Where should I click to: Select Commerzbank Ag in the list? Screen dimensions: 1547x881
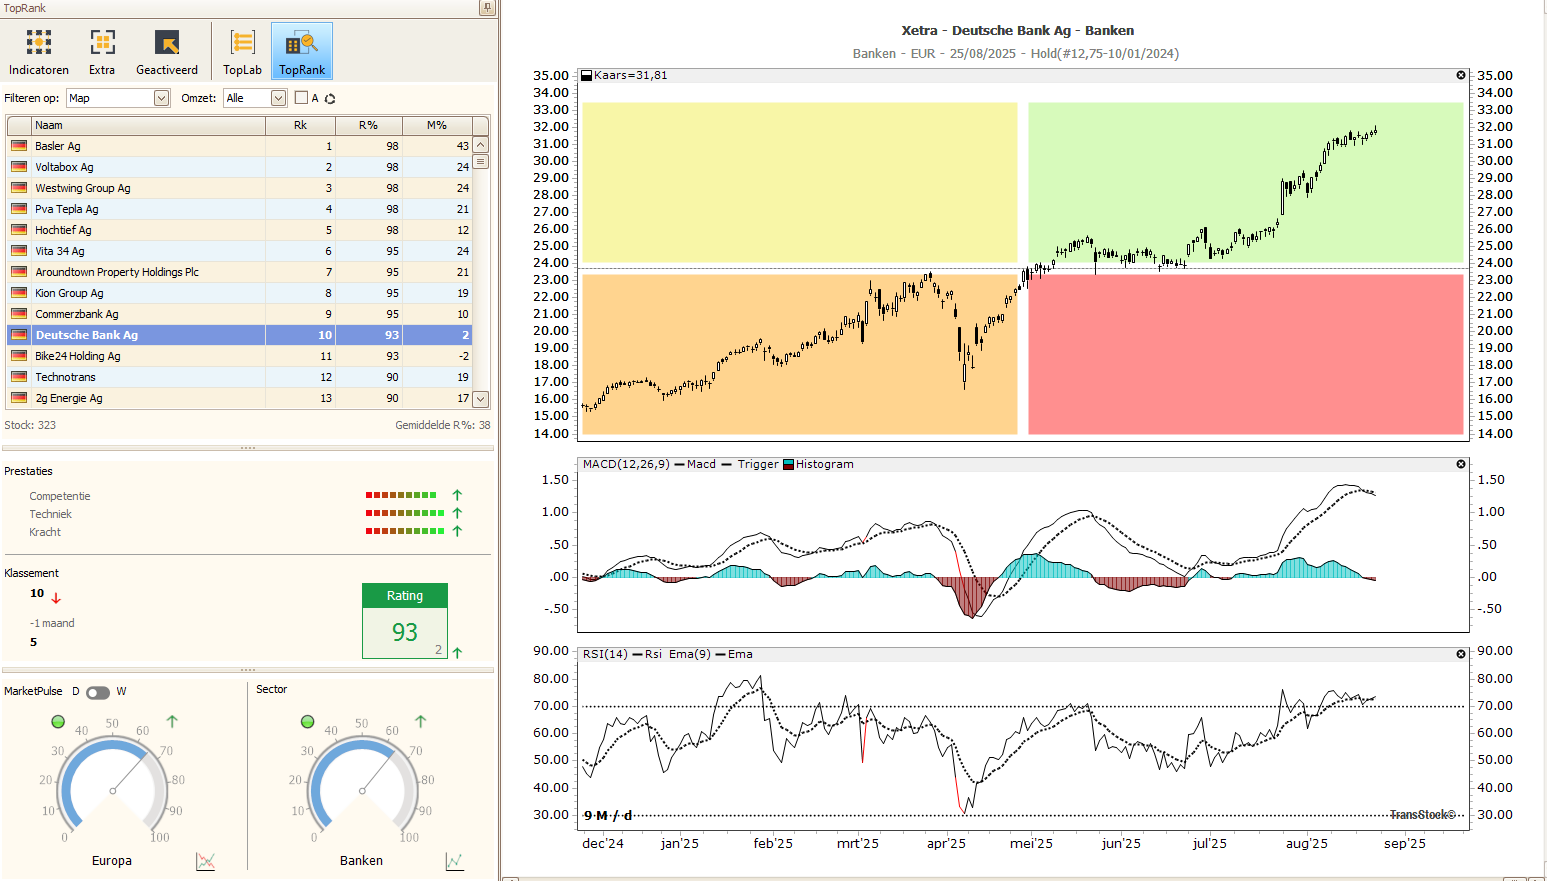[x=77, y=314]
